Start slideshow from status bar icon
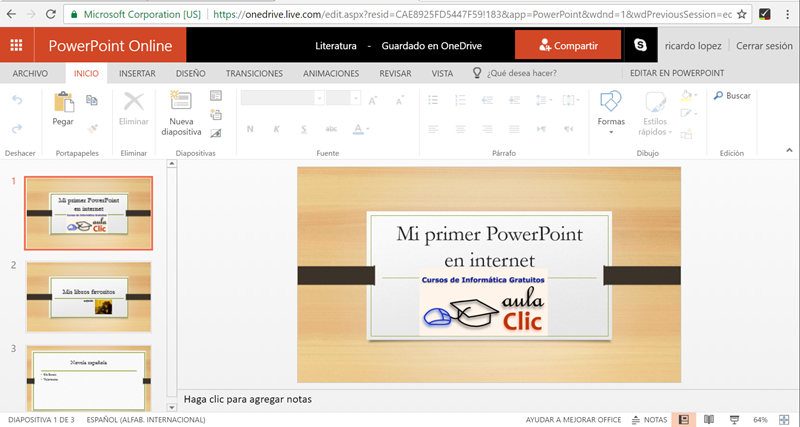Image resolution: width=800 pixels, height=427 pixels. pyautogui.click(x=734, y=419)
